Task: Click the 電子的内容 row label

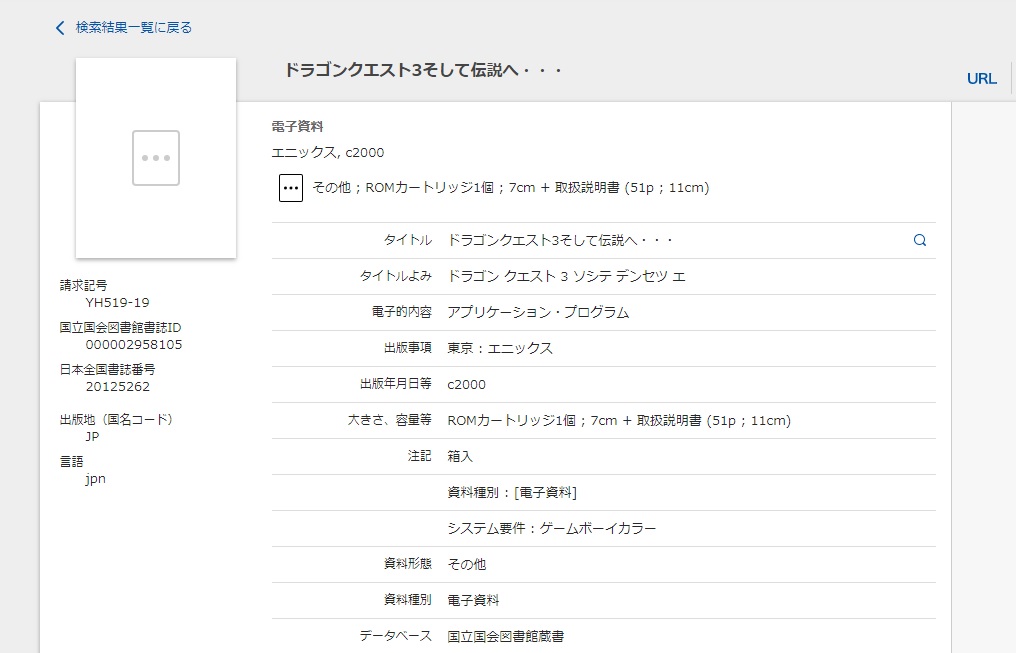Action: tap(402, 312)
